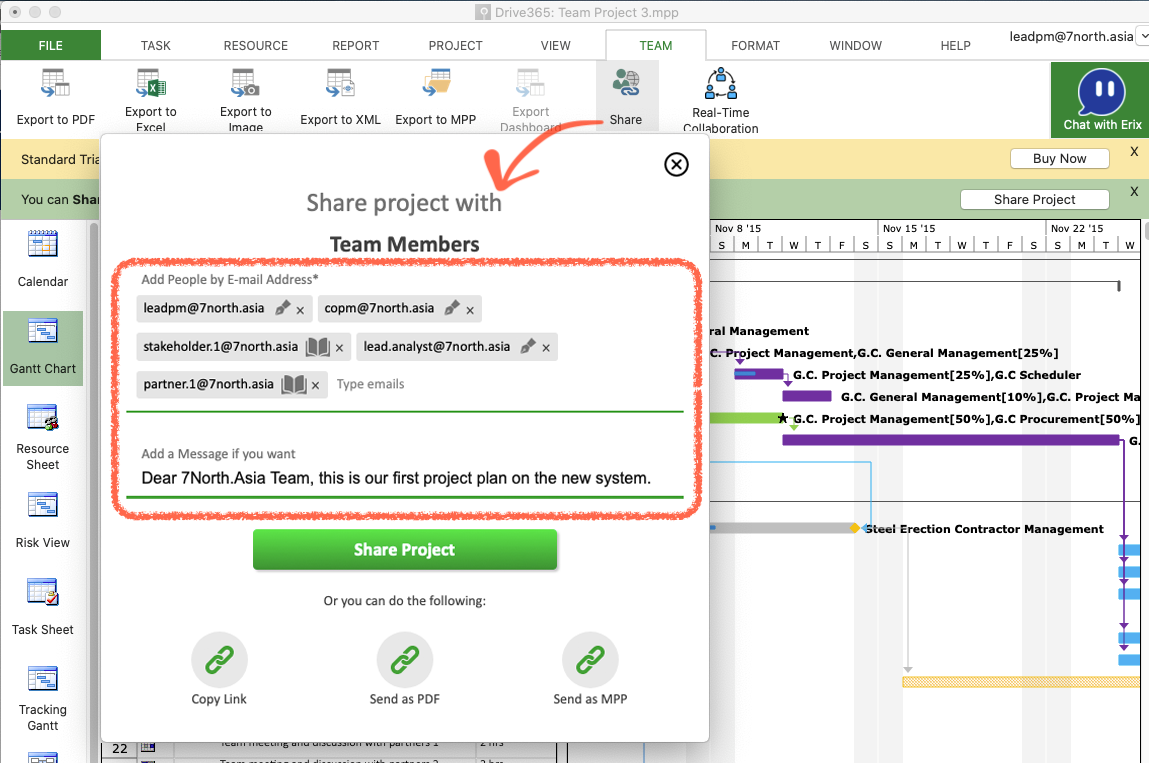Click 'Steel Erection Contractor Management' task label
1149x763 pixels.
(x=984, y=529)
